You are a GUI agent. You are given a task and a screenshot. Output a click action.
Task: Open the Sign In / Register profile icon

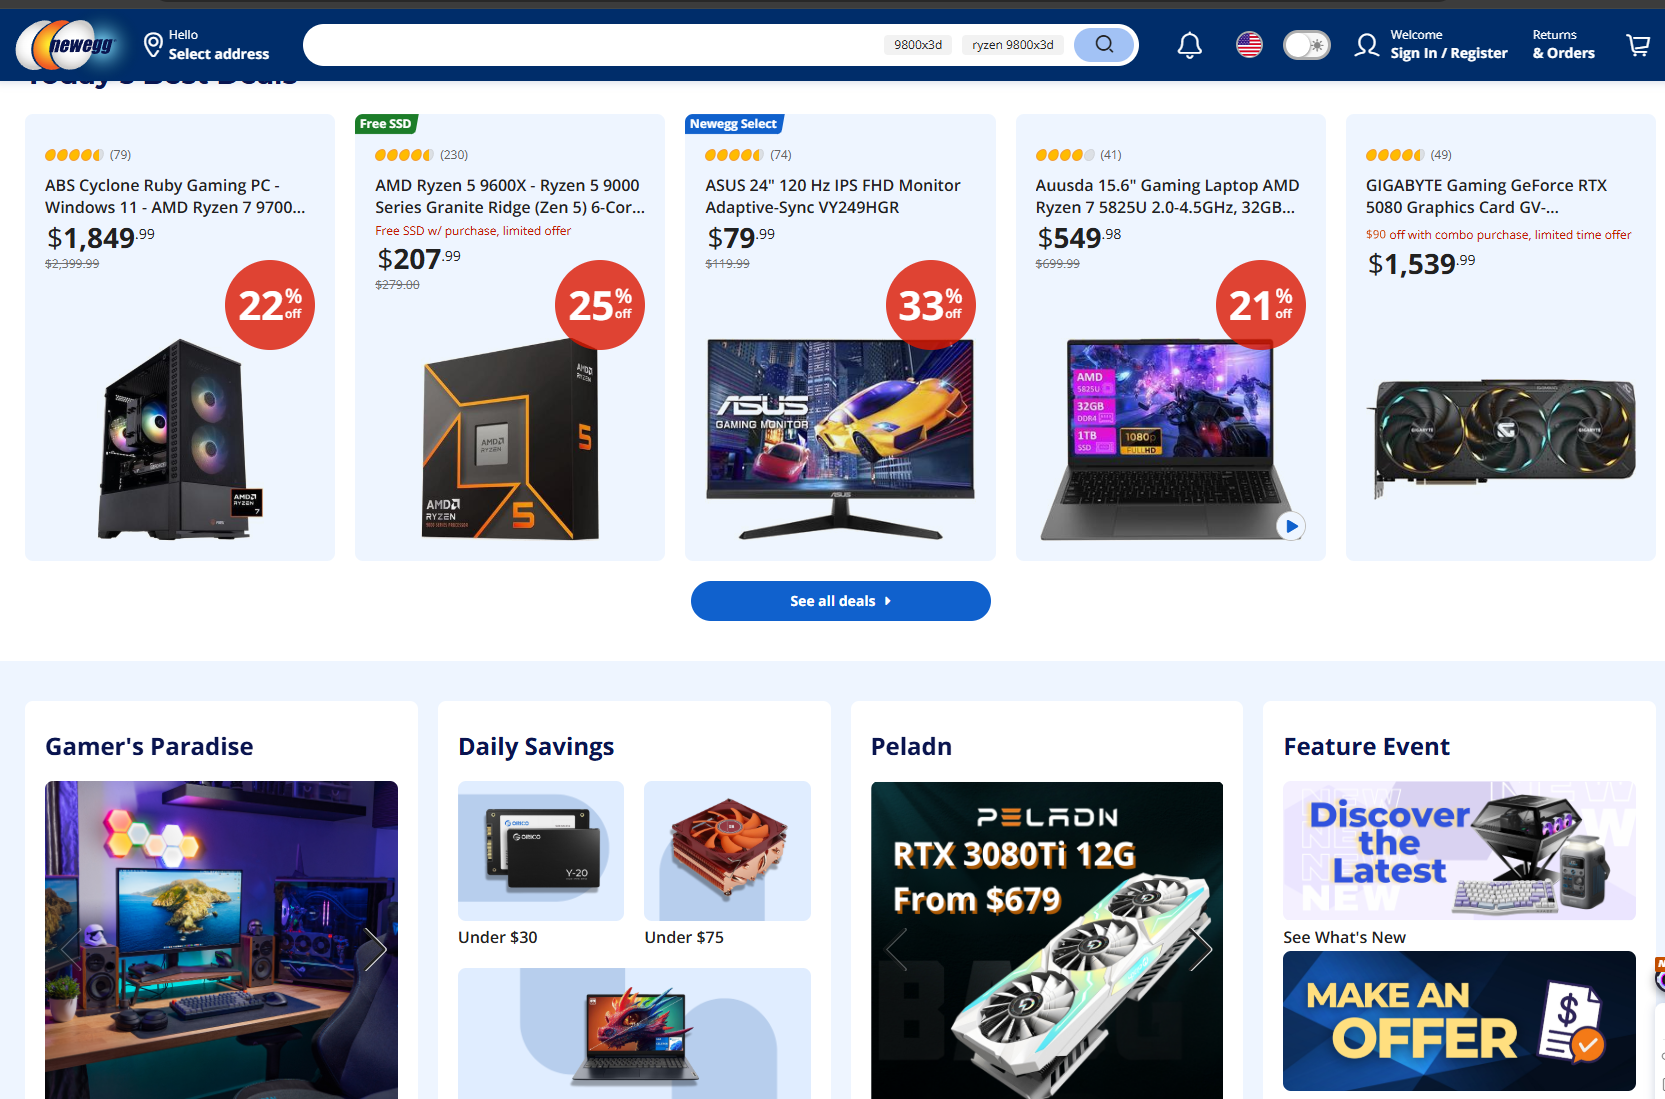pyautogui.click(x=1366, y=45)
